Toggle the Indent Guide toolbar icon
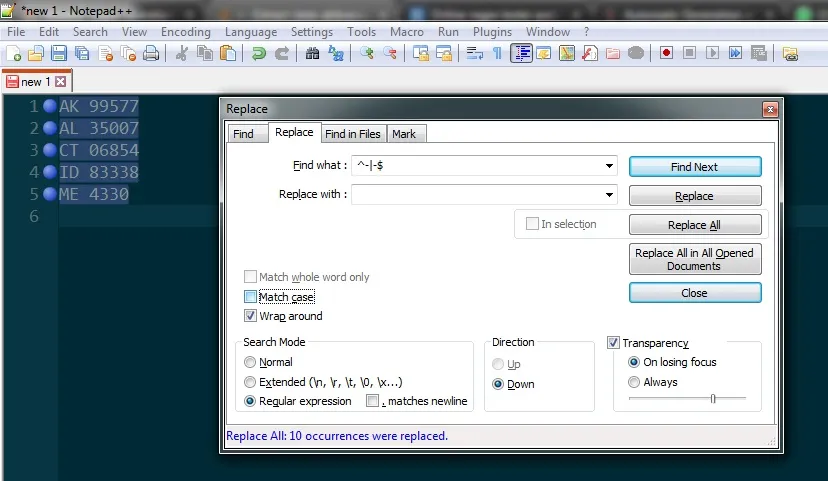828x481 pixels. [x=522, y=53]
